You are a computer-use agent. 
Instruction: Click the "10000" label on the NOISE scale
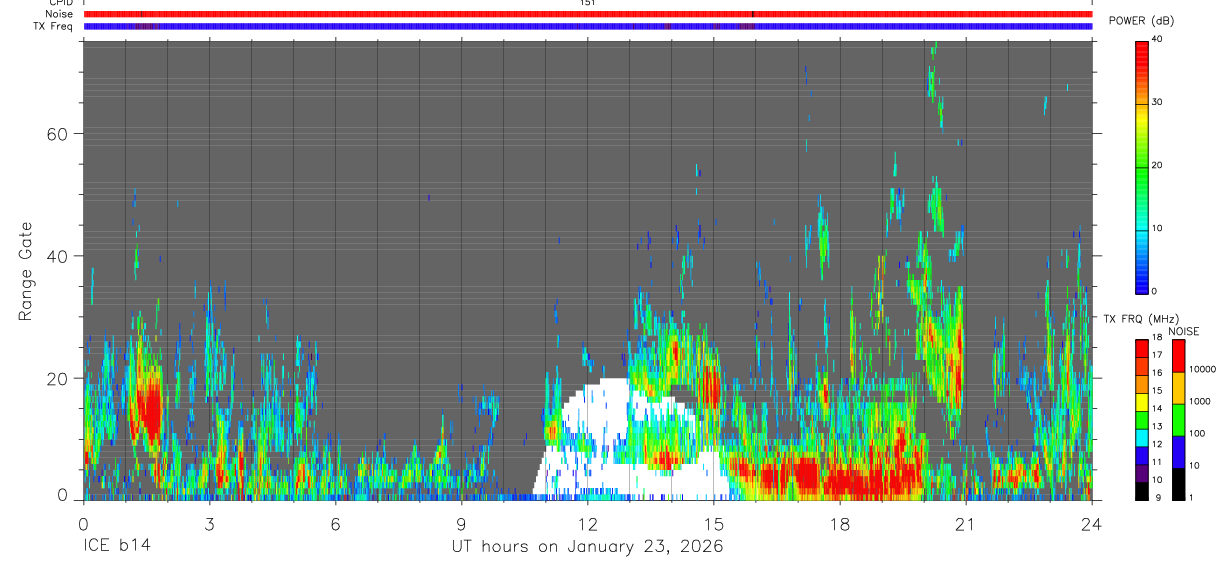[x=1201, y=369]
